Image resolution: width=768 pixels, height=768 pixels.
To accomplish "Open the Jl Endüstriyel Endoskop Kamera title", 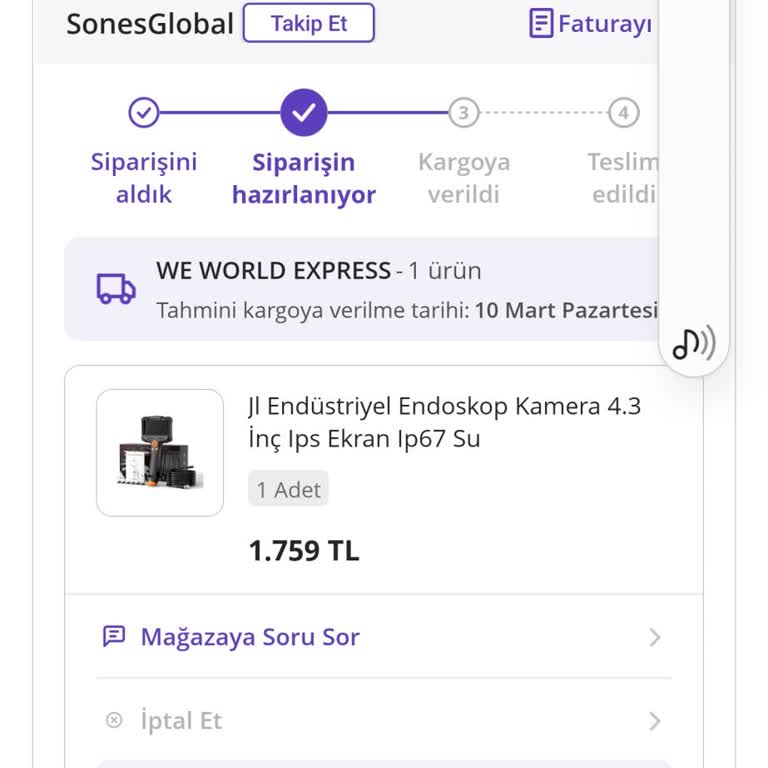I will pyautogui.click(x=444, y=422).
